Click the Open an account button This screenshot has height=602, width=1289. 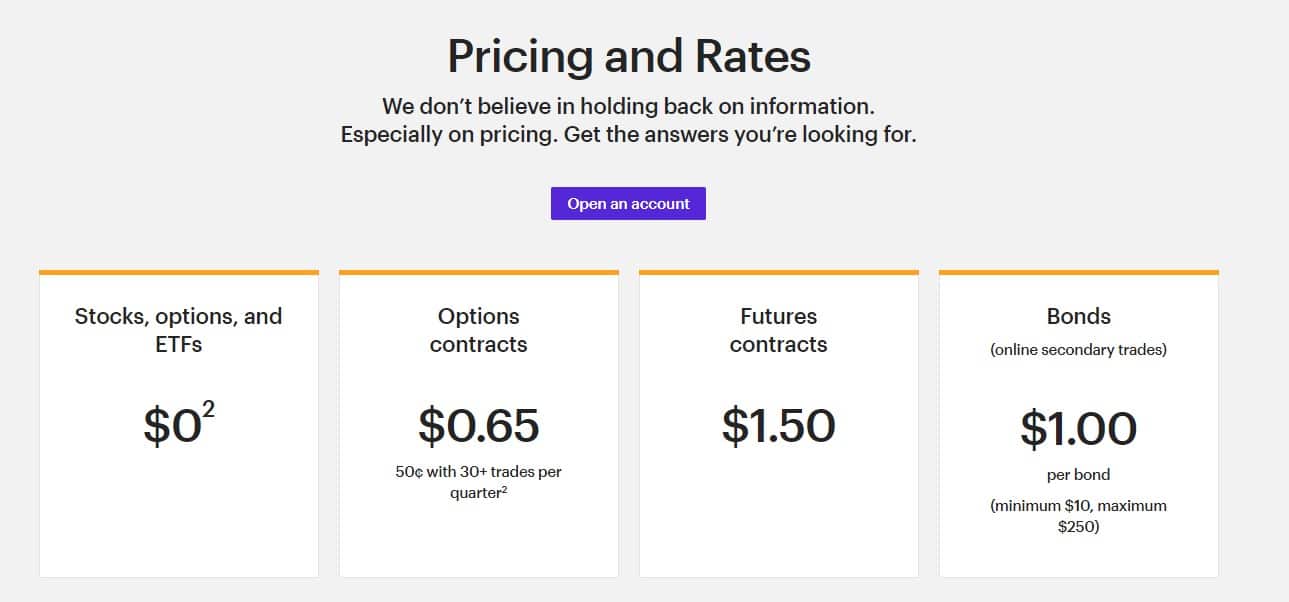coord(628,203)
